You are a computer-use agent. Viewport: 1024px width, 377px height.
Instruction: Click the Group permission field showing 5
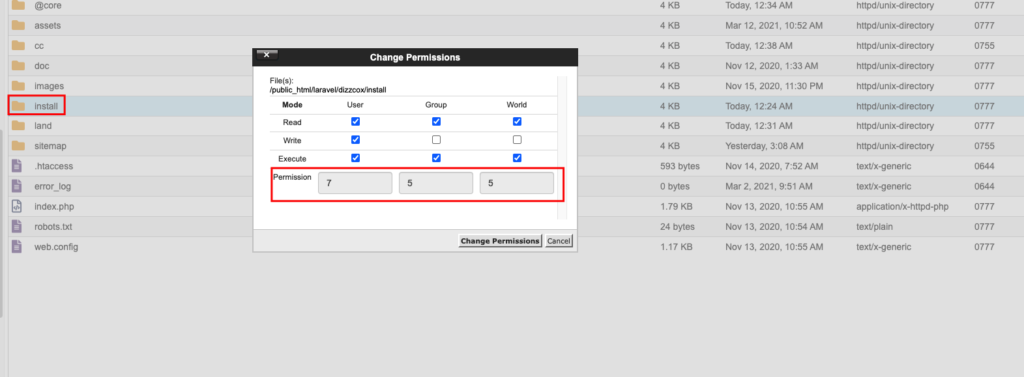pyautogui.click(x=436, y=184)
